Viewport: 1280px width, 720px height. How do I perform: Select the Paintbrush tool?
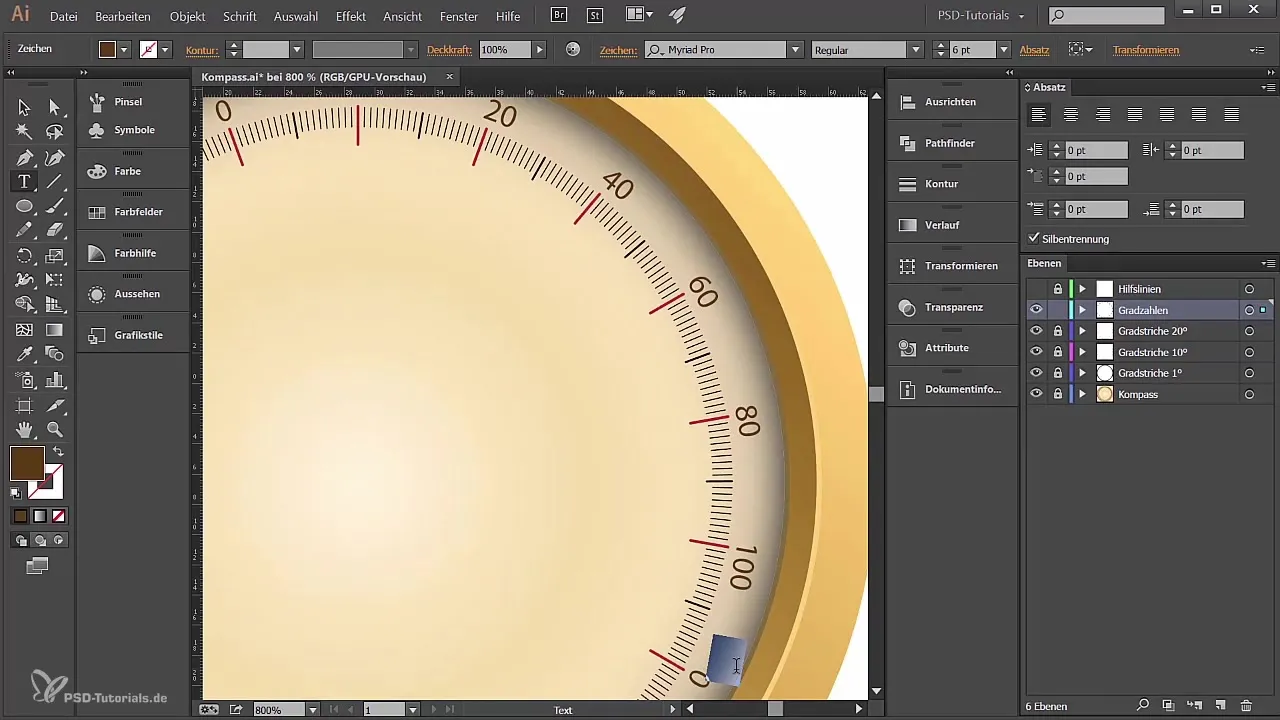click(x=55, y=206)
